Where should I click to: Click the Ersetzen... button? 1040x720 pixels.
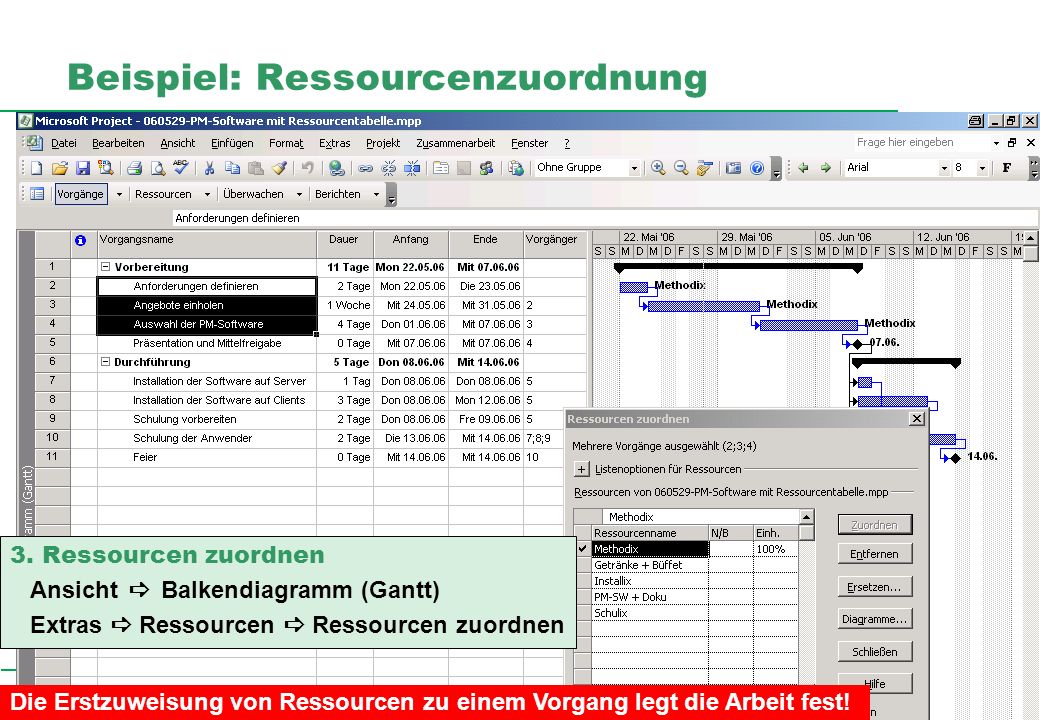tap(874, 587)
